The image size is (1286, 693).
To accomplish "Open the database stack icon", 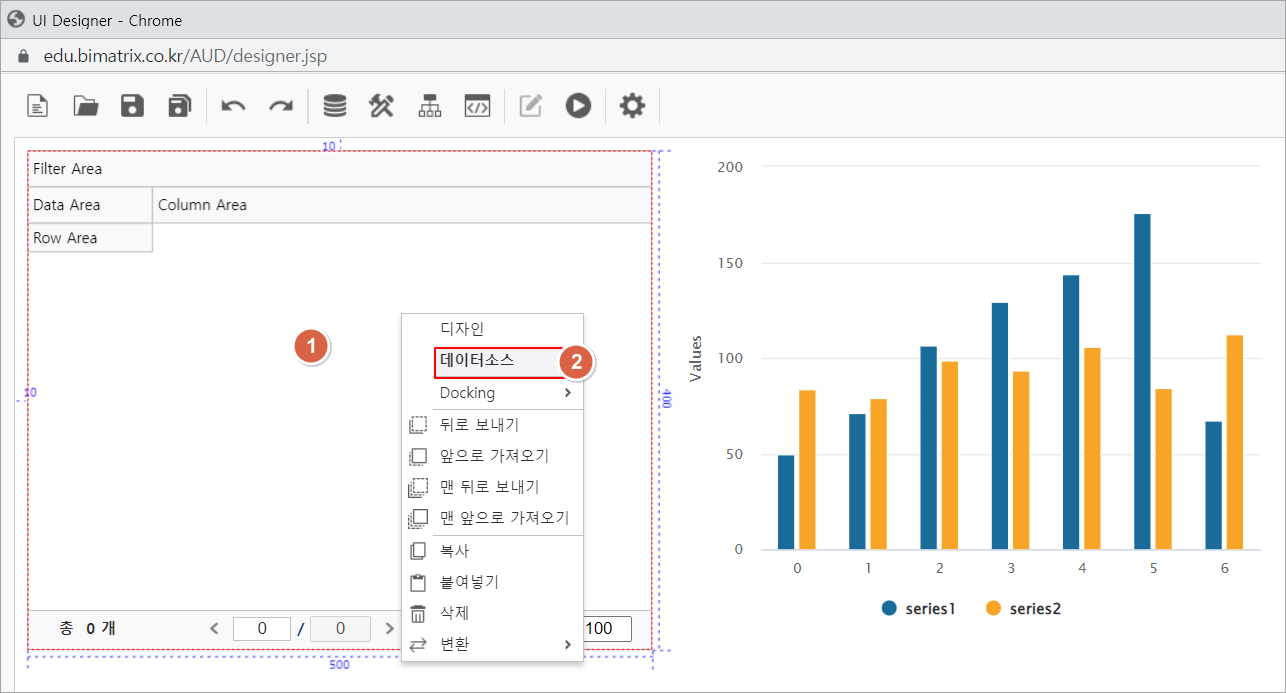I will tap(335, 105).
